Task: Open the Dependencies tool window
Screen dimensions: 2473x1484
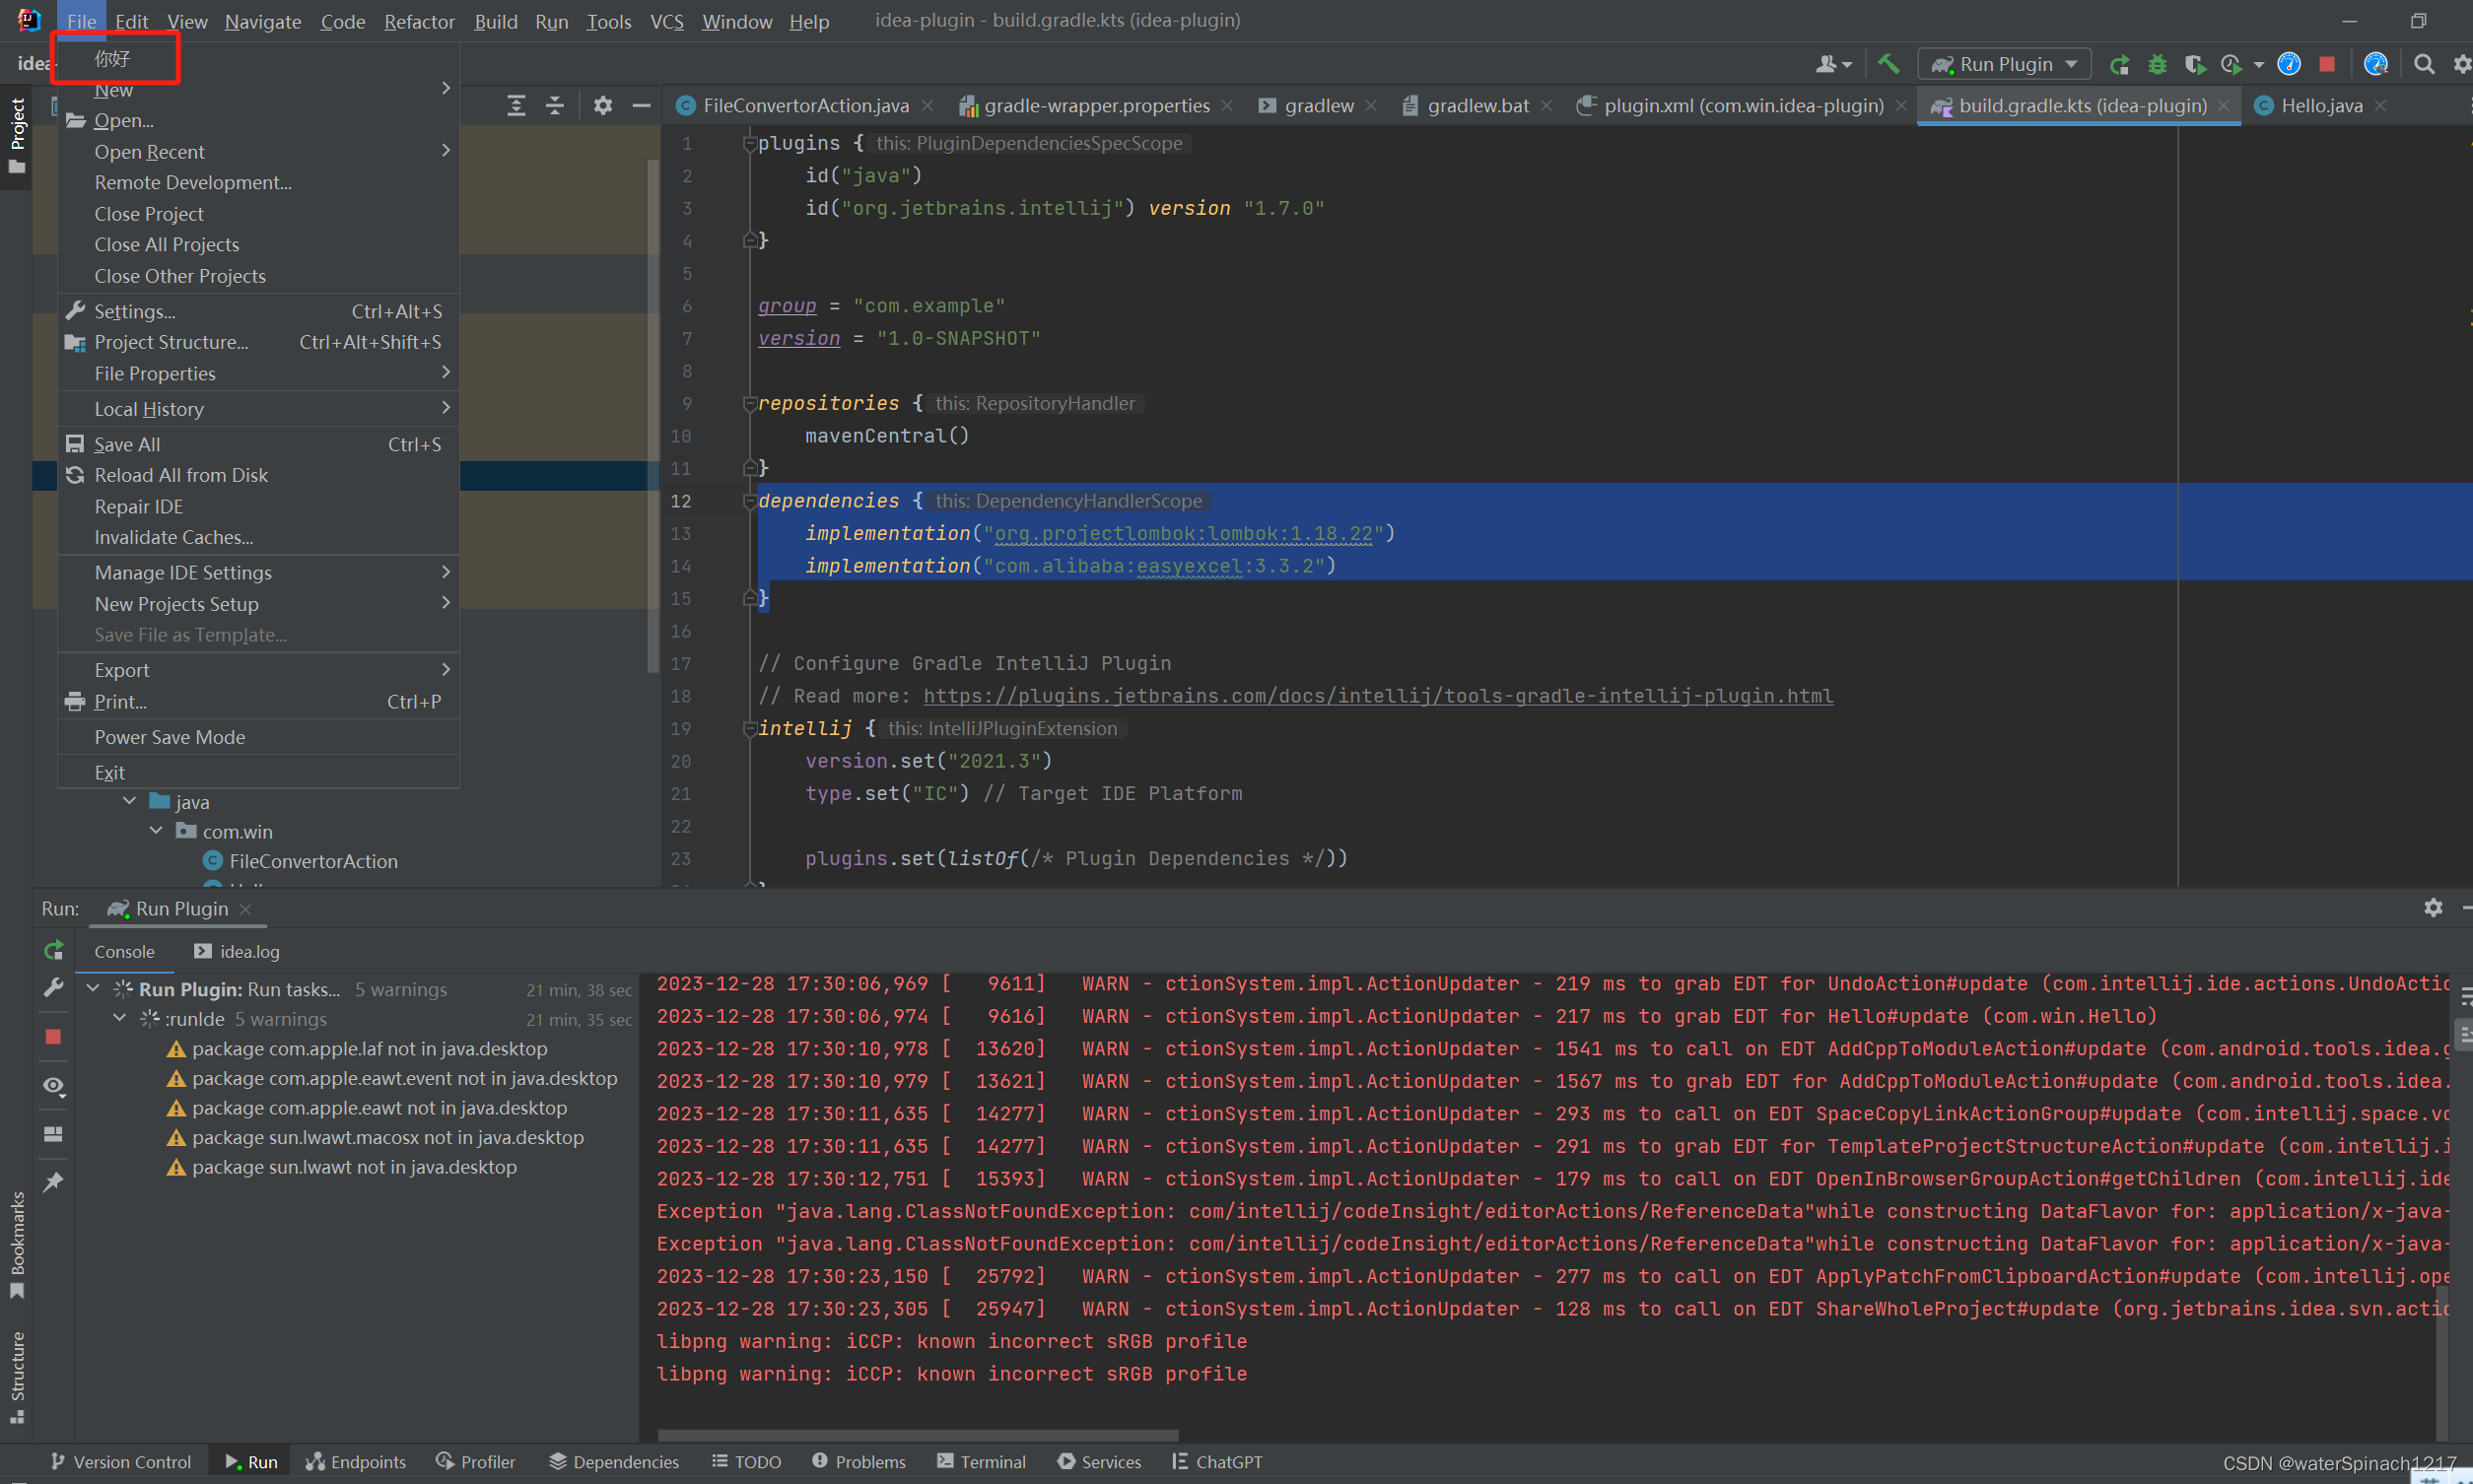Action: pyautogui.click(x=614, y=1462)
